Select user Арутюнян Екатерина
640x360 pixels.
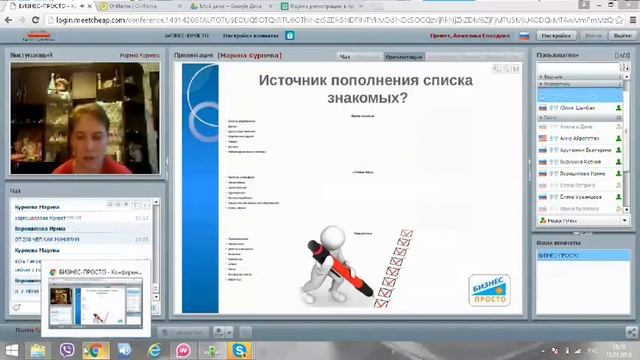[580, 150]
